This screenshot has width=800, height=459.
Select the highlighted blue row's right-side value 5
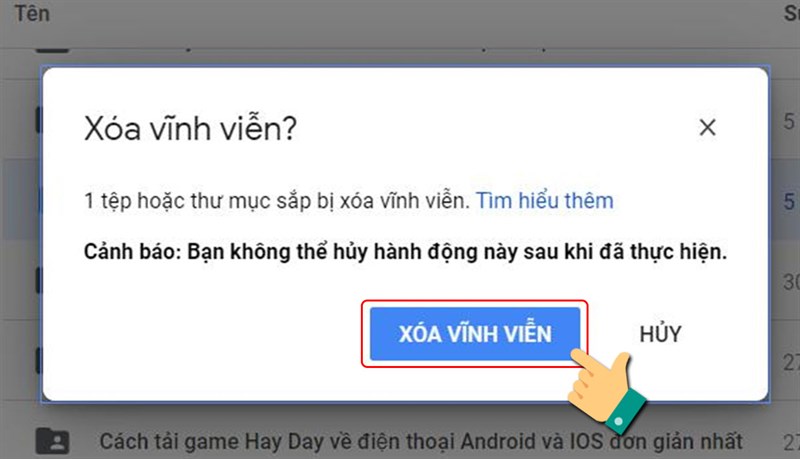coord(789,201)
